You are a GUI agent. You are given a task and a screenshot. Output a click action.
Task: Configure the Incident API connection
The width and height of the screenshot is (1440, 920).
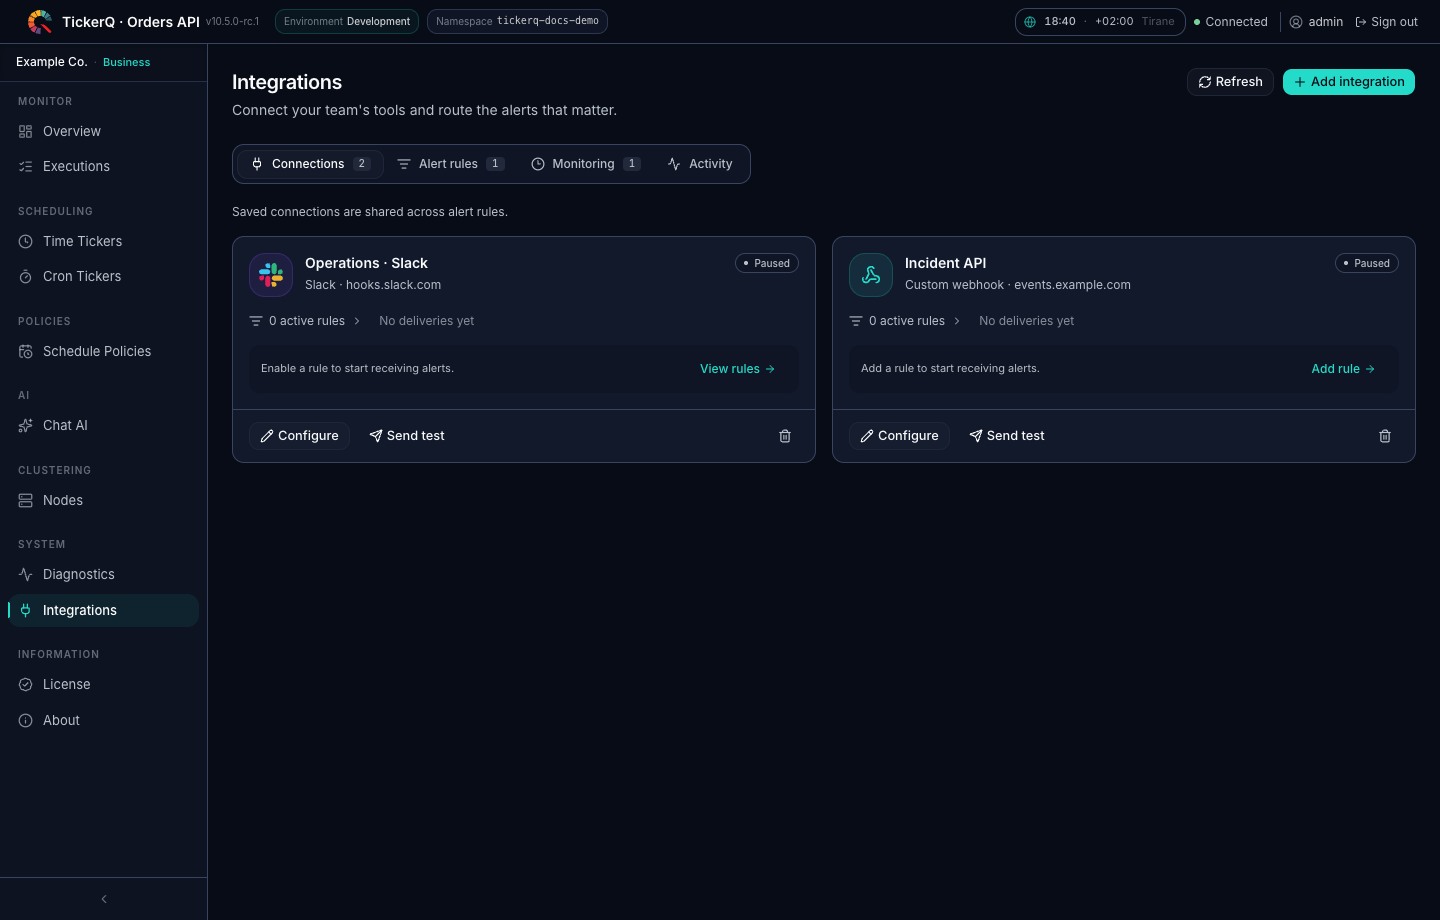(x=899, y=436)
